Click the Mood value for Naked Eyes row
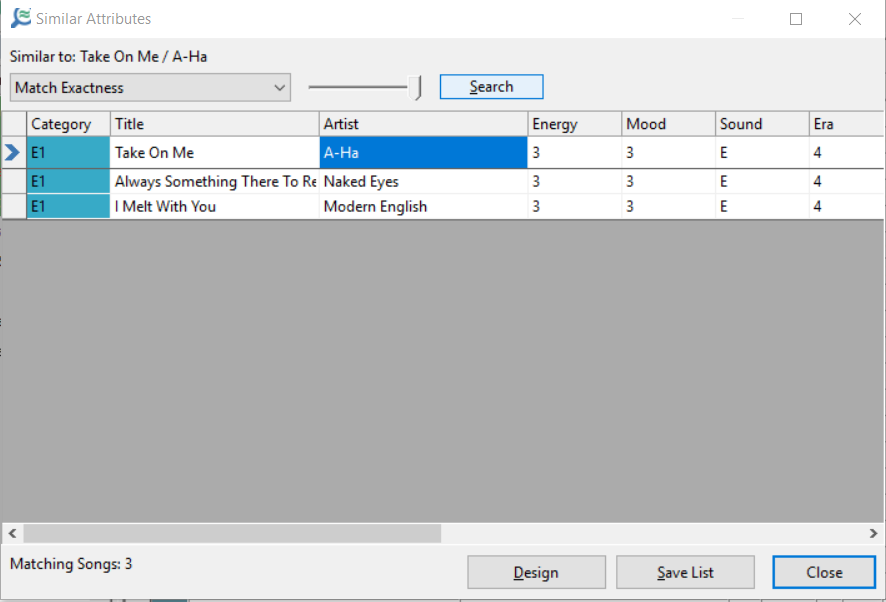The height and width of the screenshot is (602, 886). (668, 181)
